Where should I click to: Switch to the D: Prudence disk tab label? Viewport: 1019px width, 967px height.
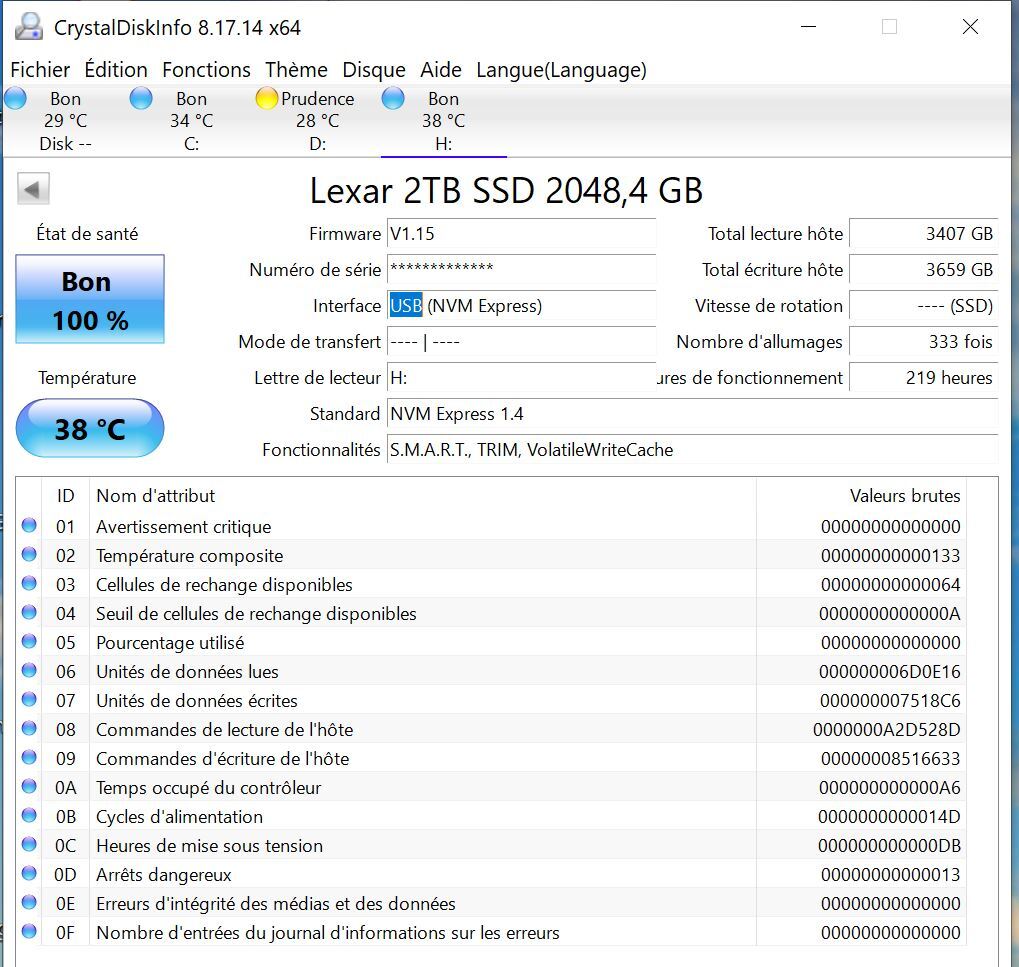pos(317,144)
